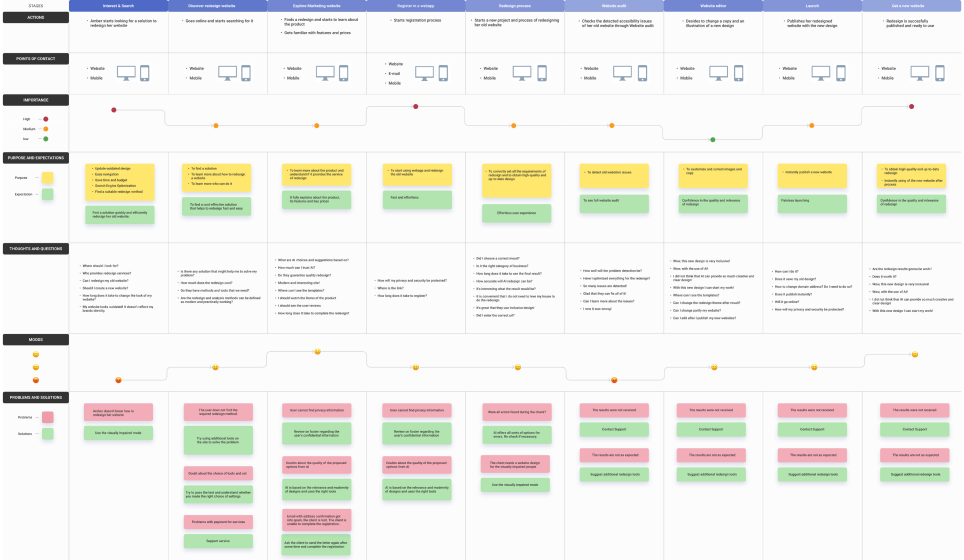Select the Moods row label
The width and height of the screenshot is (964, 560).
tap(36, 339)
